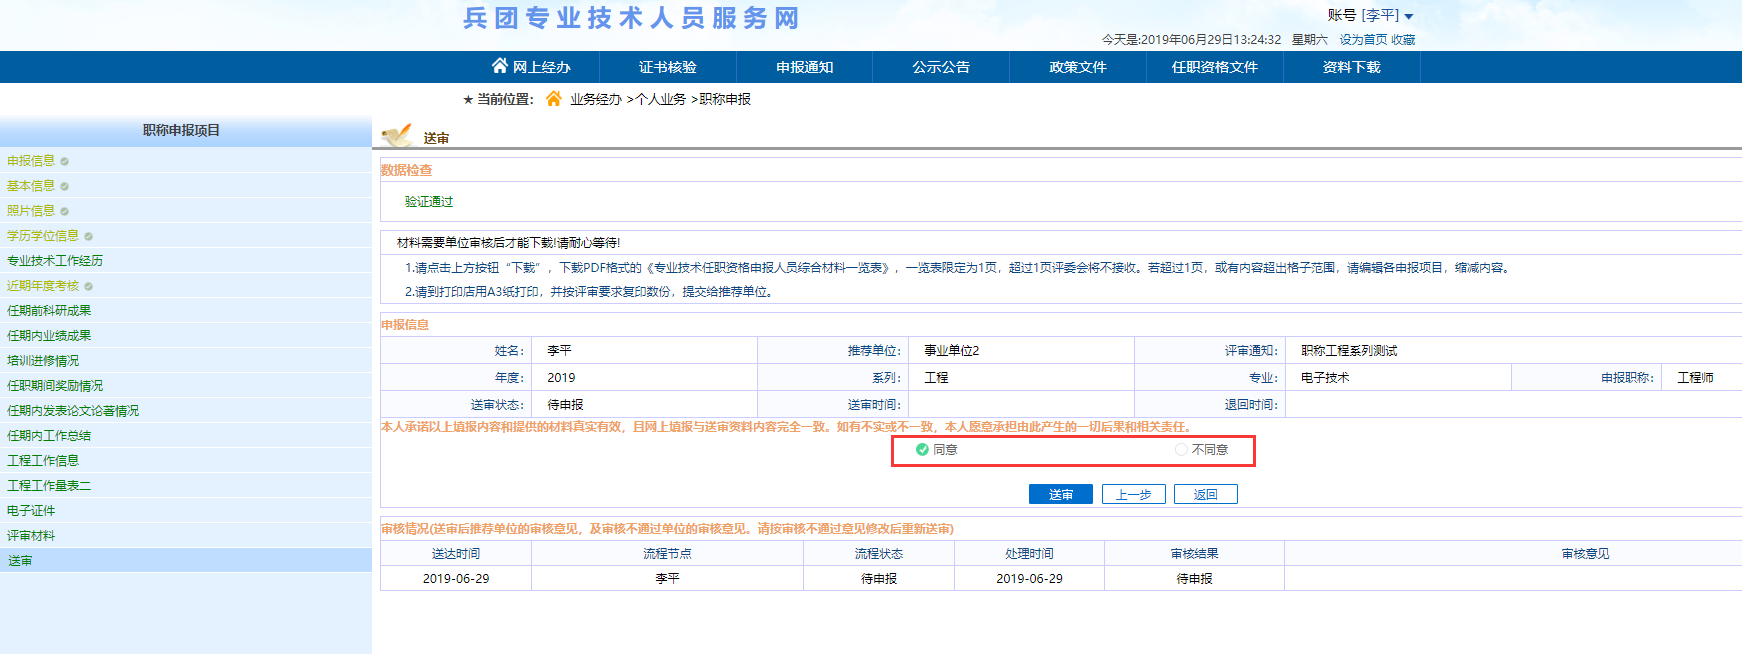Viewport: 1742px width, 654px height.
Task: Open 电子证件 in the left sidebar
Action: [x=31, y=511]
